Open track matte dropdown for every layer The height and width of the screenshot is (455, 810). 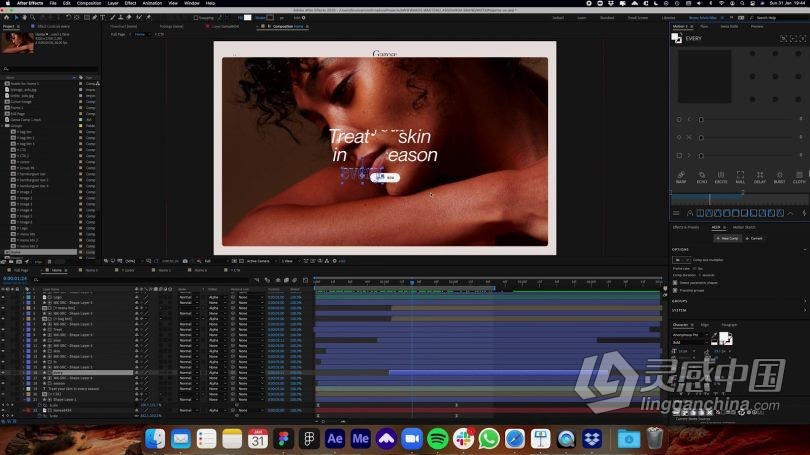[216, 372]
